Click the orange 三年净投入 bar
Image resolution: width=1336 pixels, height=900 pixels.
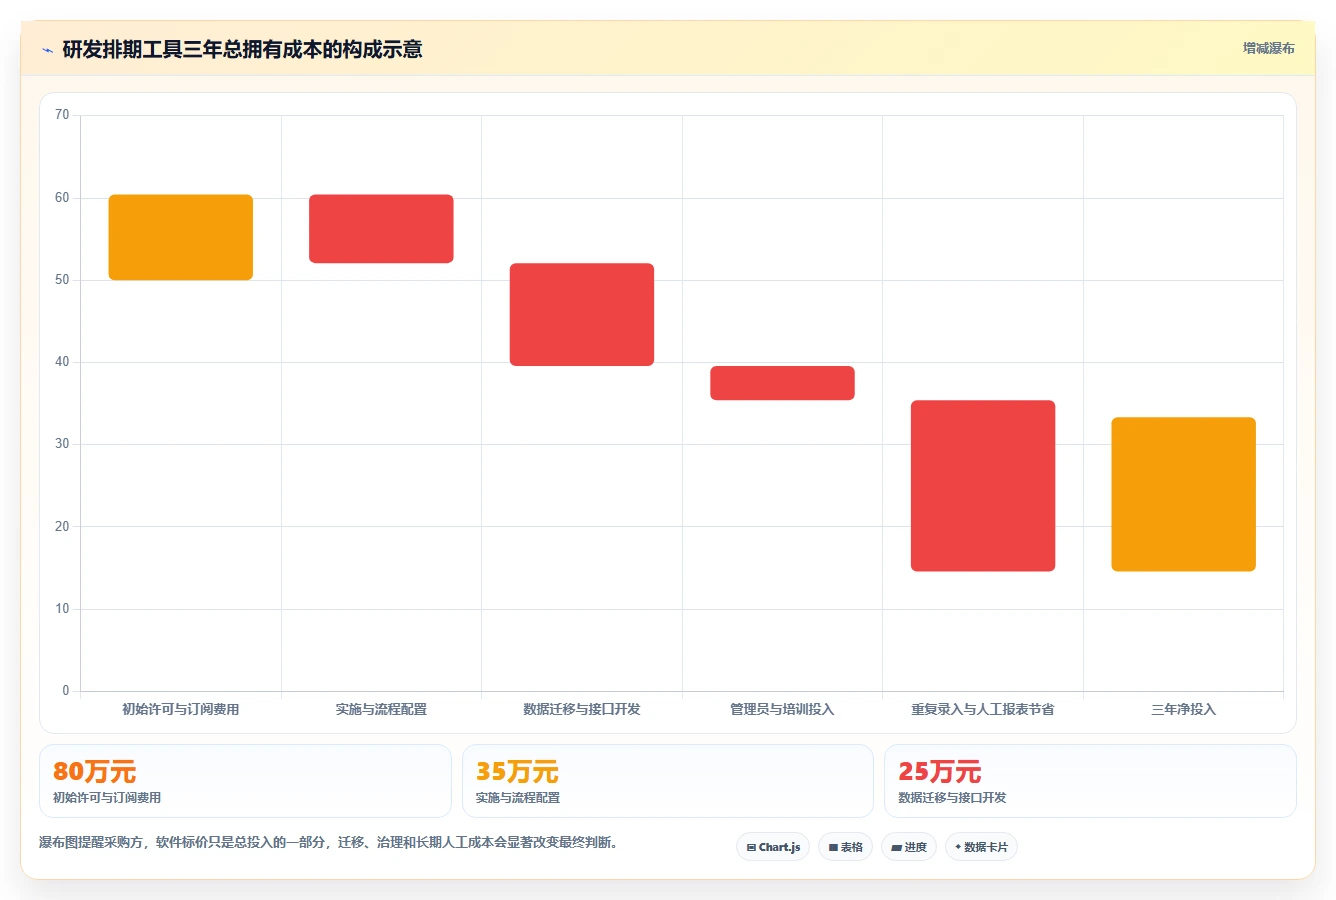(1183, 494)
